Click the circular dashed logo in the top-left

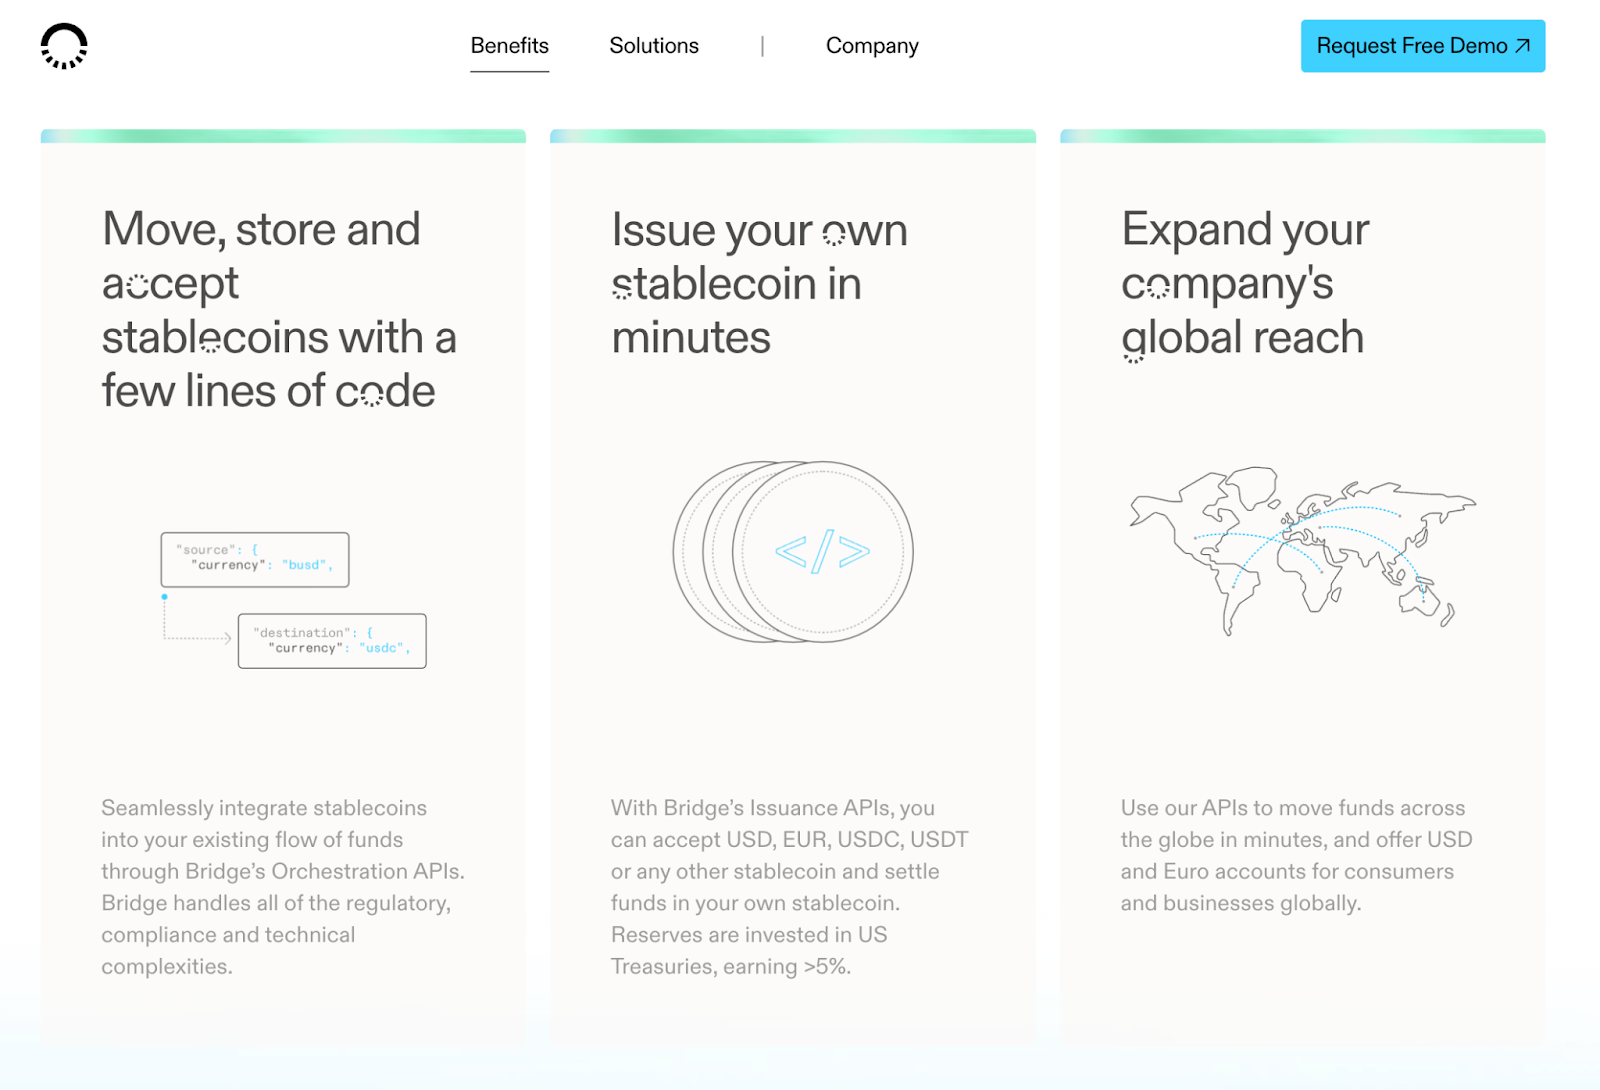(65, 45)
